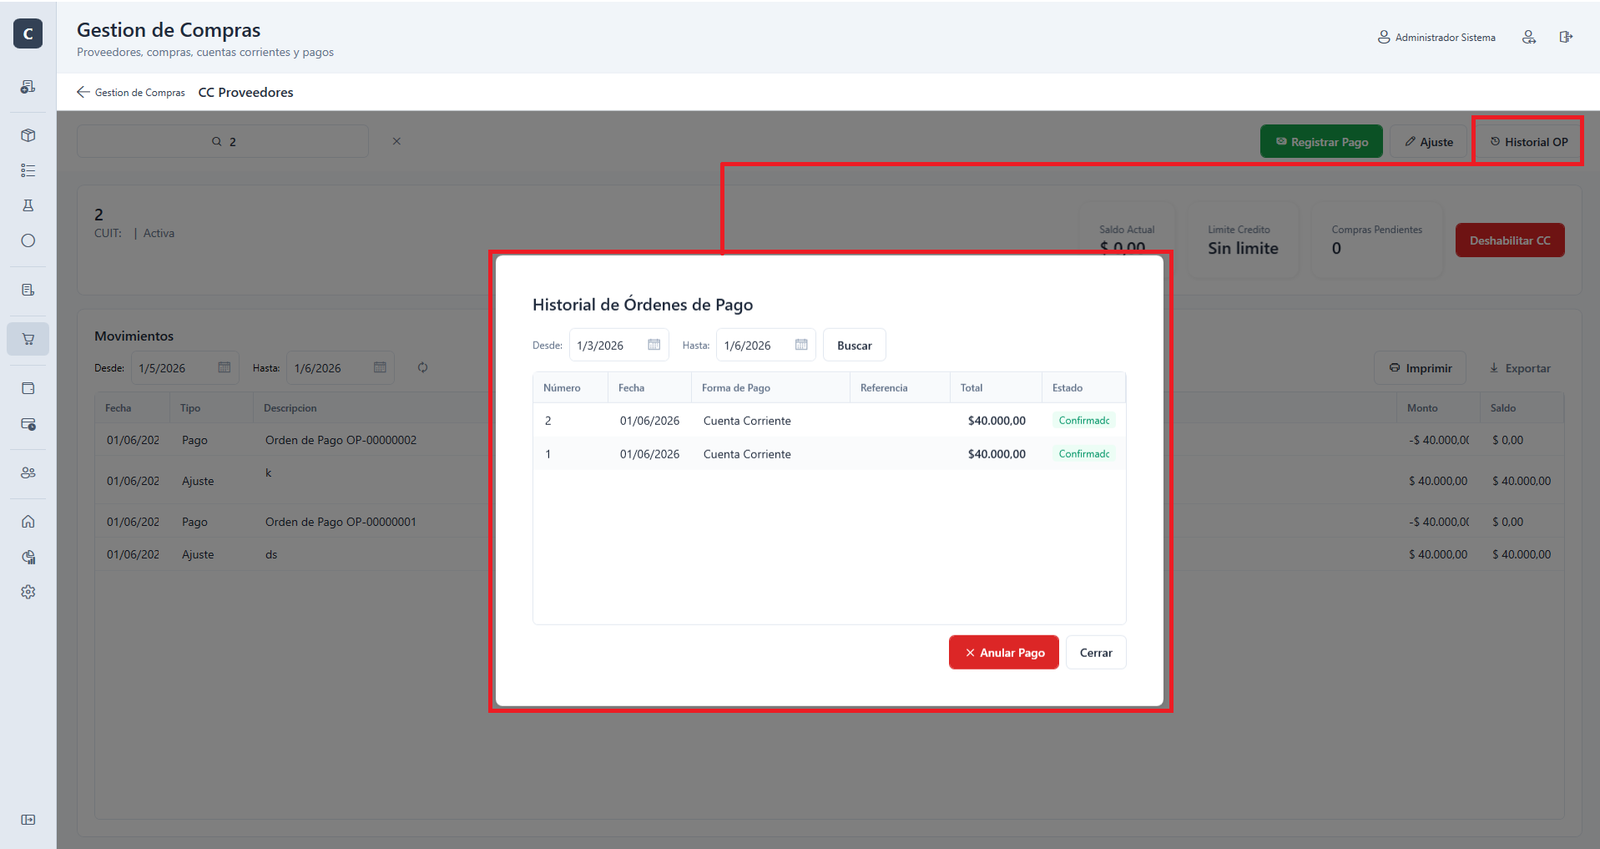Image resolution: width=1600 pixels, height=849 pixels.
Task: Open calendar picker for modal Hasta date
Action: click(x=801, y=345)
